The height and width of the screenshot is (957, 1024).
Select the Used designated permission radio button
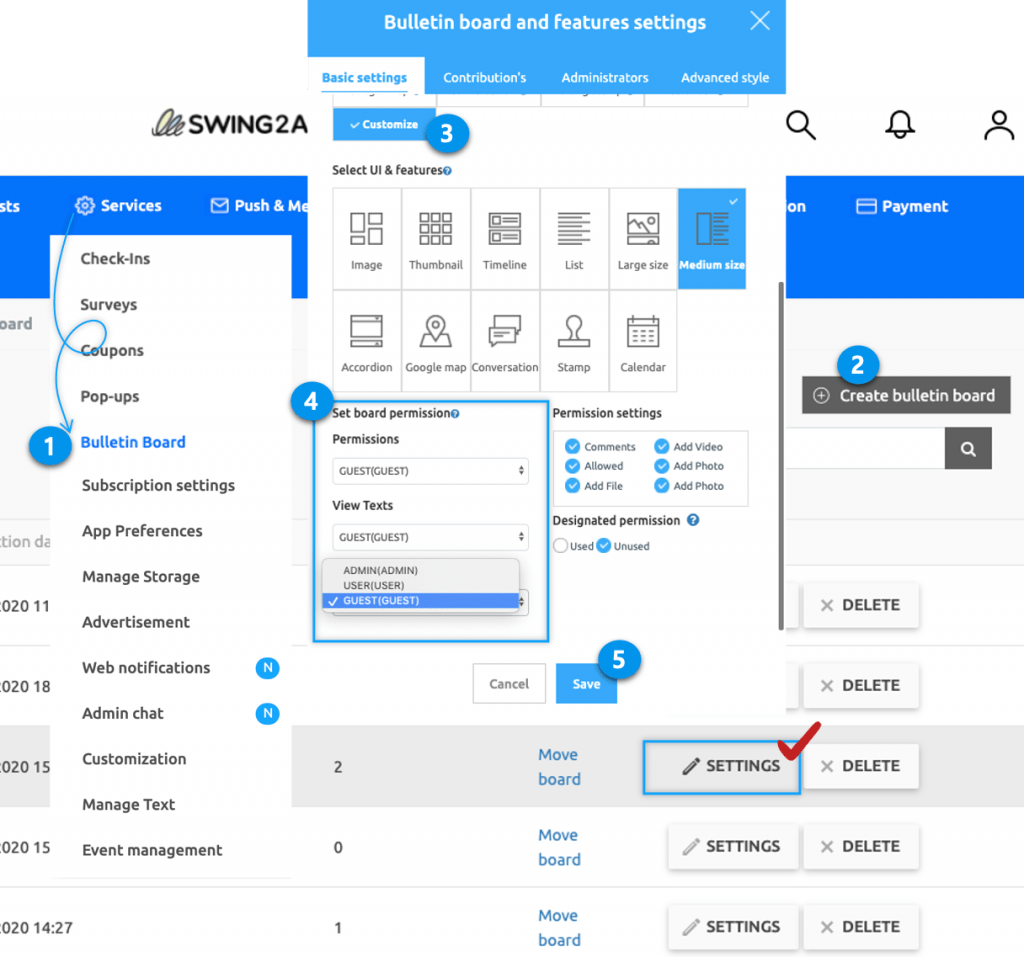click(560, 547)
